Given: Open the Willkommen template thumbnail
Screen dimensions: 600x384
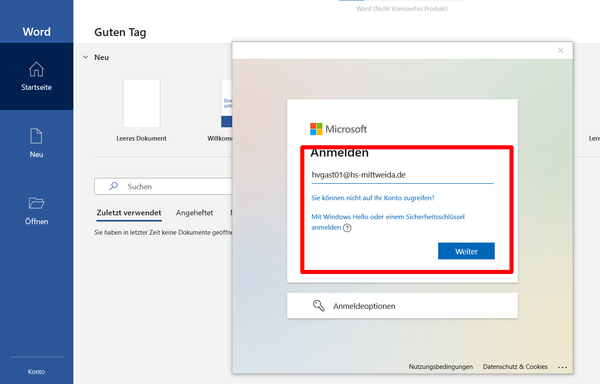Looking at the screenshot, I should (x=227, y=103).
